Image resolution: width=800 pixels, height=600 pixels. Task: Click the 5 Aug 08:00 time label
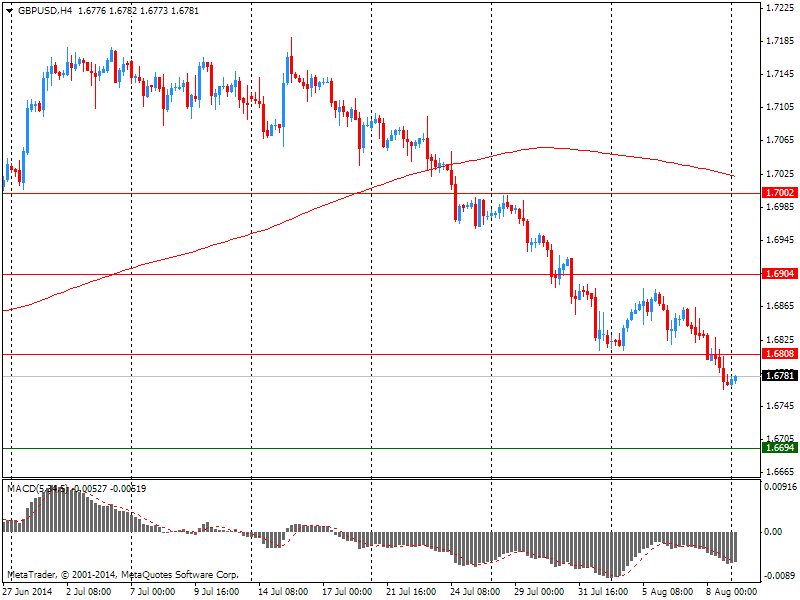click(x=668, y=592)
